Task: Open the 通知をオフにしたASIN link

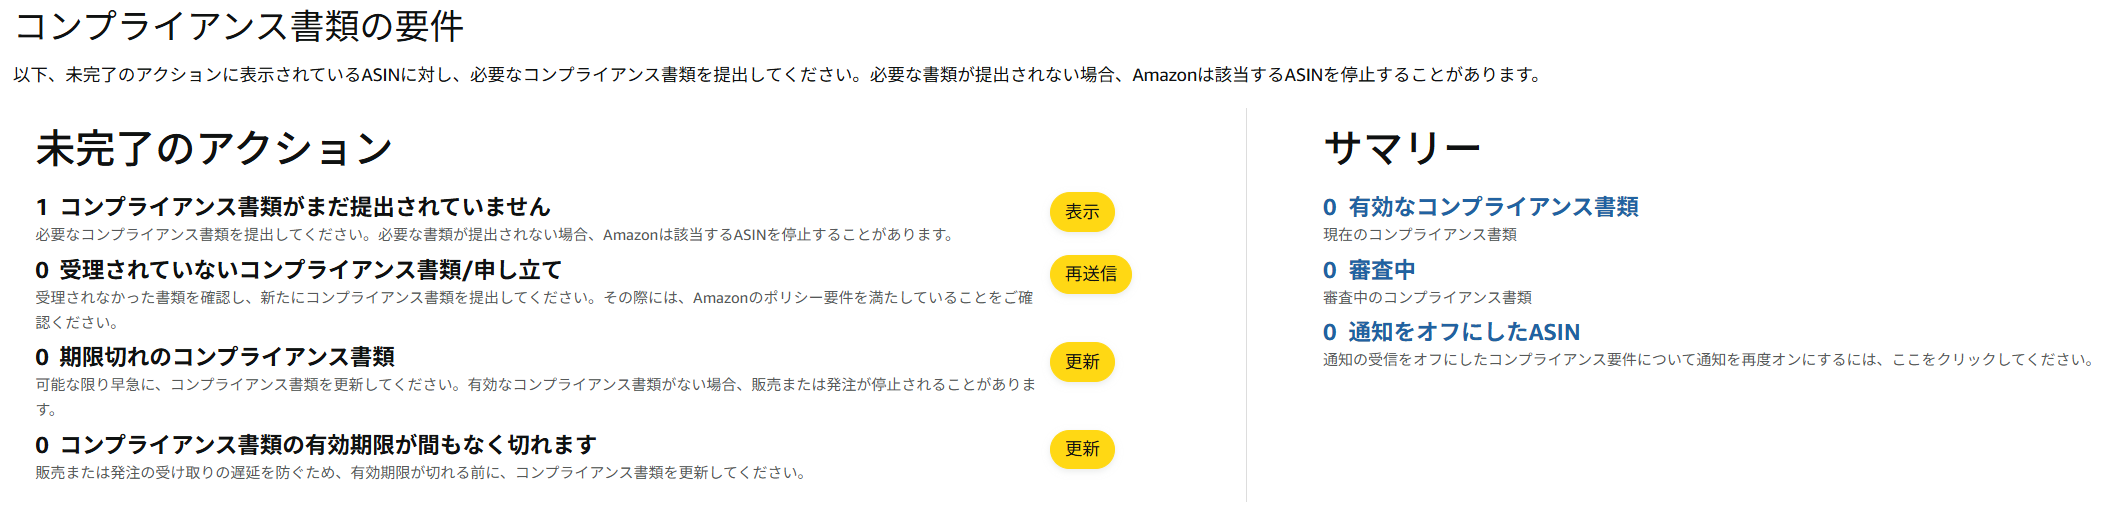Action: pyautogui.click(x=1451, y=332)
